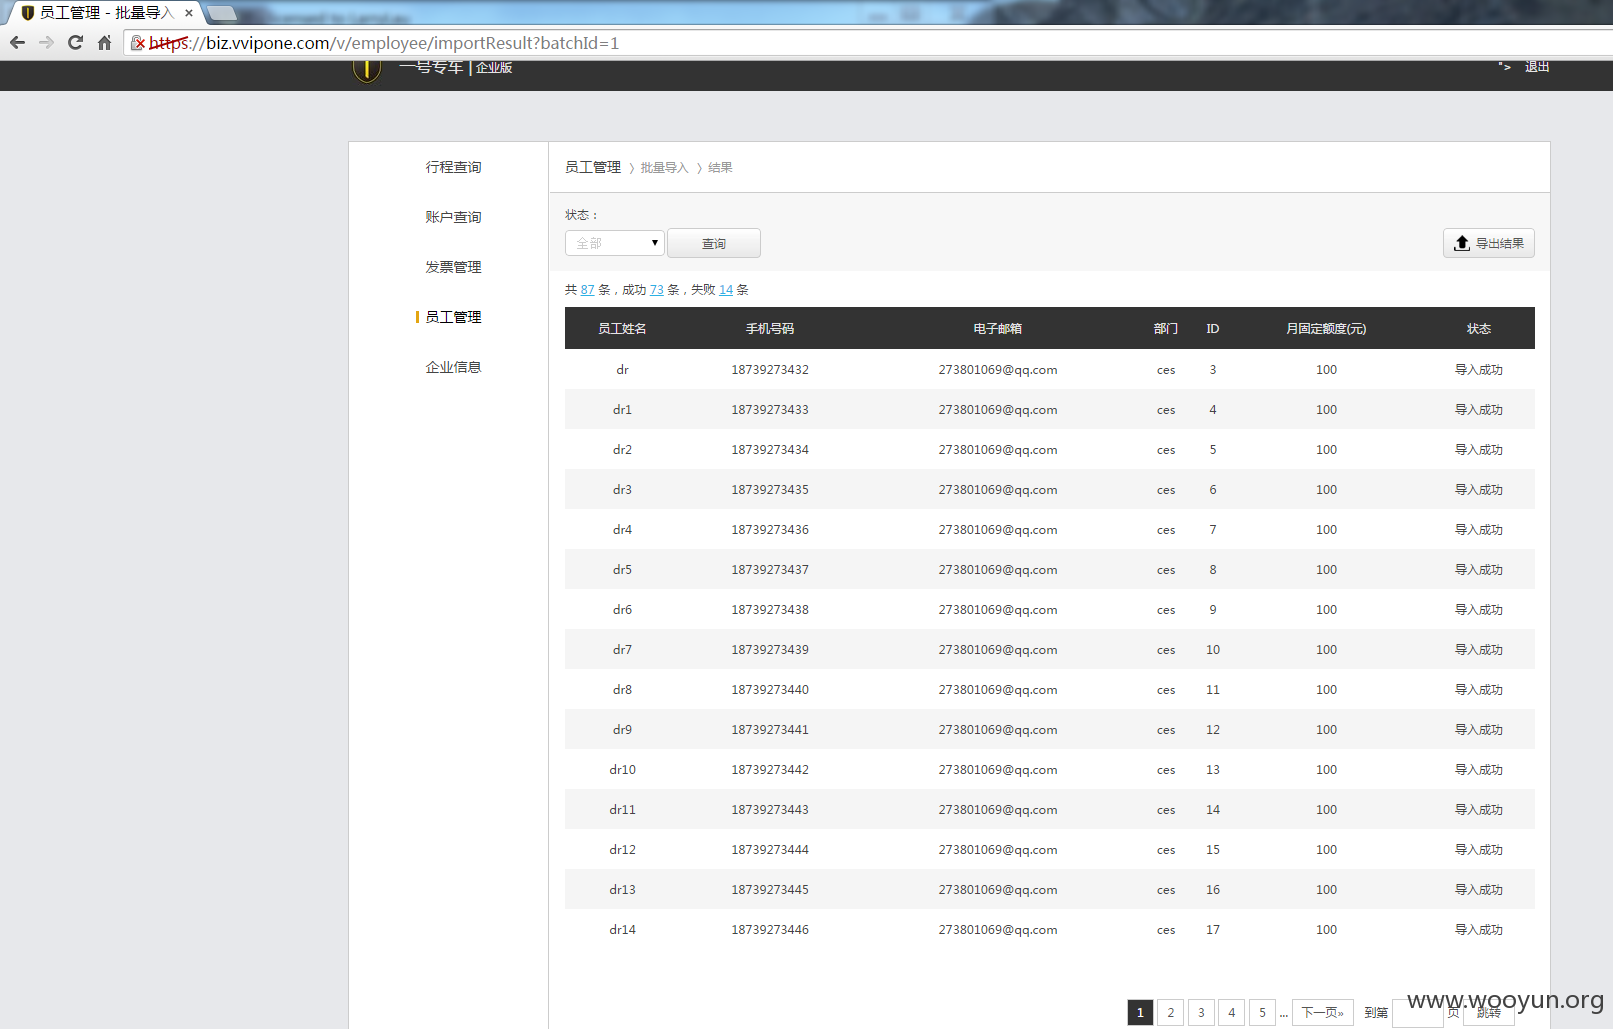Click the shield favicon on browser tab
The height and width of the screenshot is (1029, 1613).
point(28,13)
